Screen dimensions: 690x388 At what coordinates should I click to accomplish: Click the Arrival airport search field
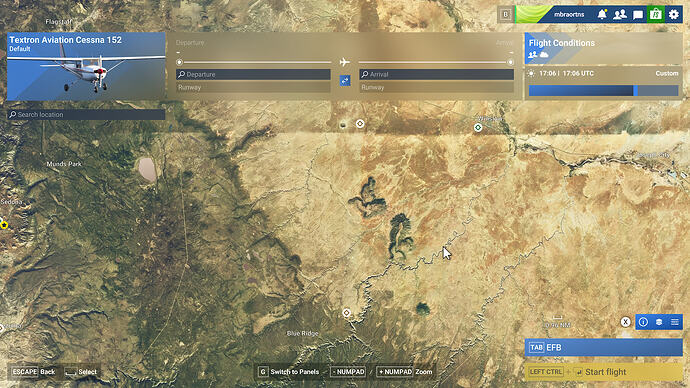tap(437, 74)
